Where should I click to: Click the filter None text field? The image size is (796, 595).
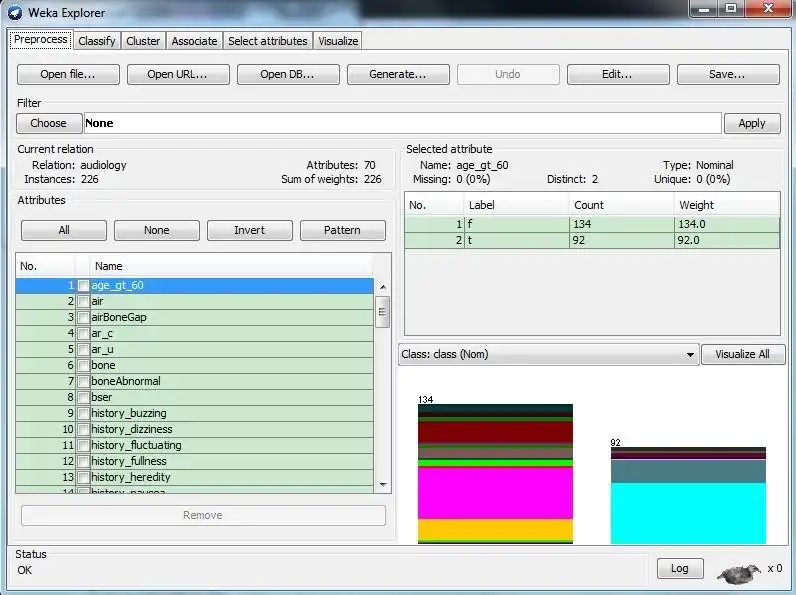pyautogui.click(x=403, y=123)
